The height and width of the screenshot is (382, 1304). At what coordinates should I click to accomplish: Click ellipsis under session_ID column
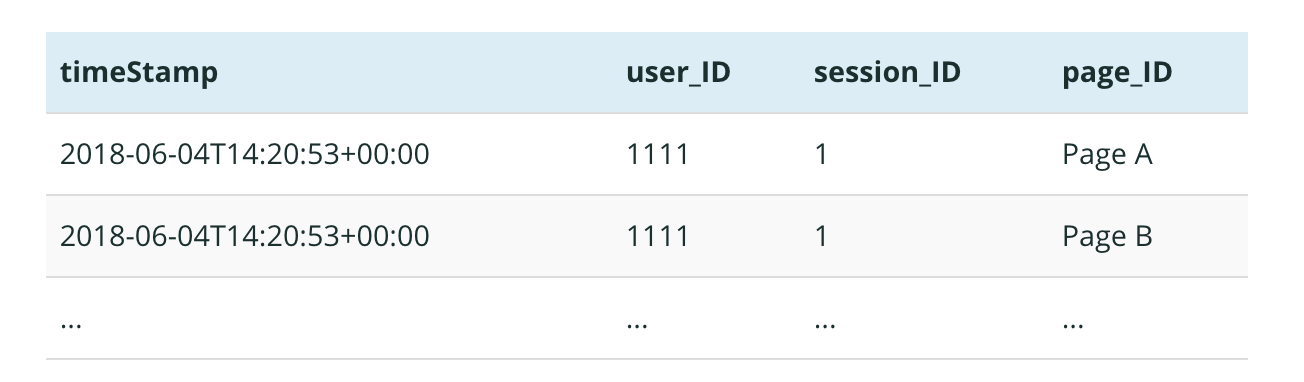pos(825,324)
